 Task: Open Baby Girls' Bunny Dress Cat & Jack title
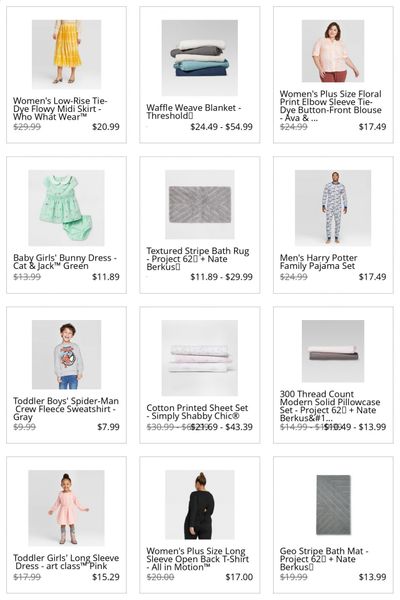(x=65, y=262)
